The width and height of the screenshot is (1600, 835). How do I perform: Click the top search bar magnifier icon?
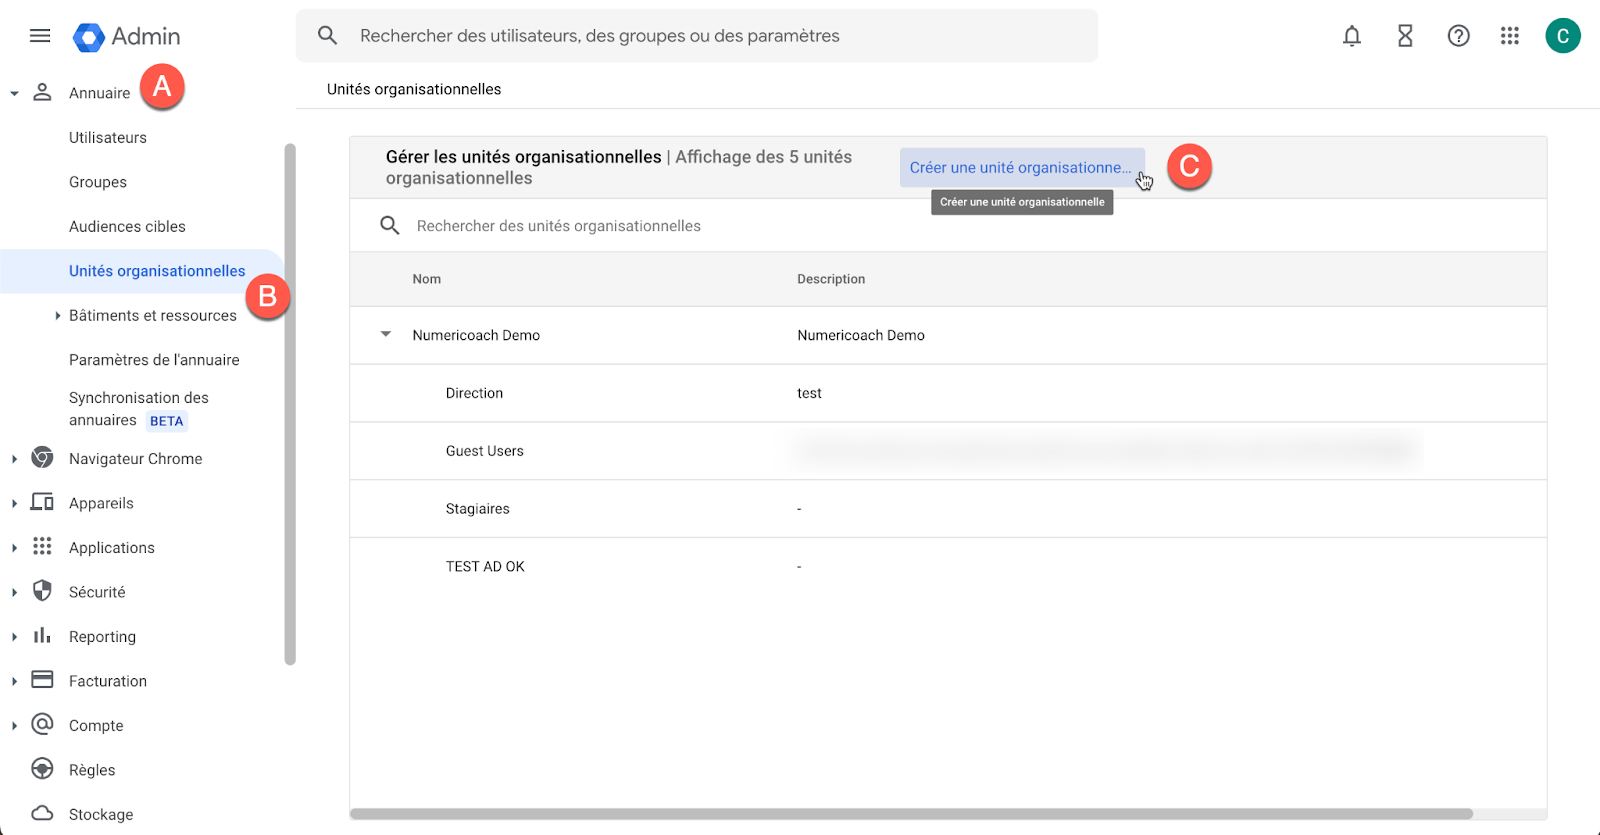point(327,36)
